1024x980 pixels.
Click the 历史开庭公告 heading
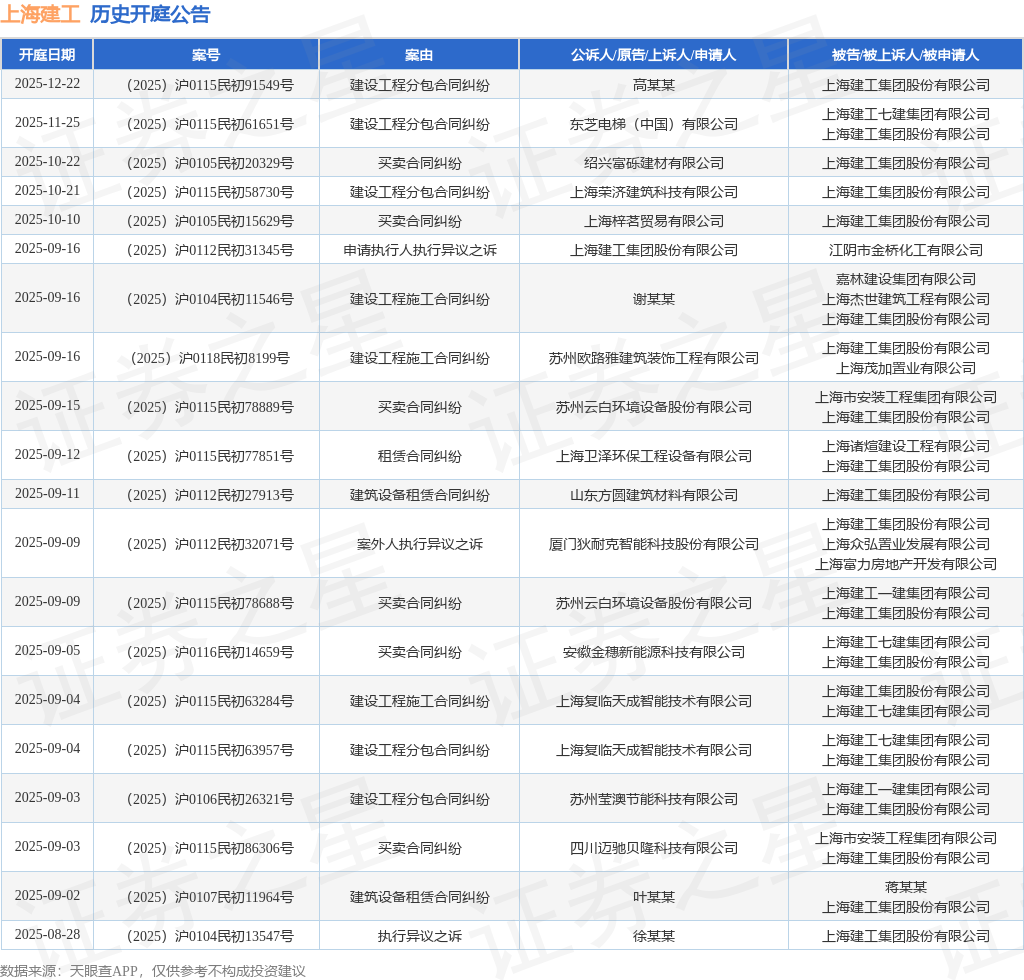tap(150, 14)
